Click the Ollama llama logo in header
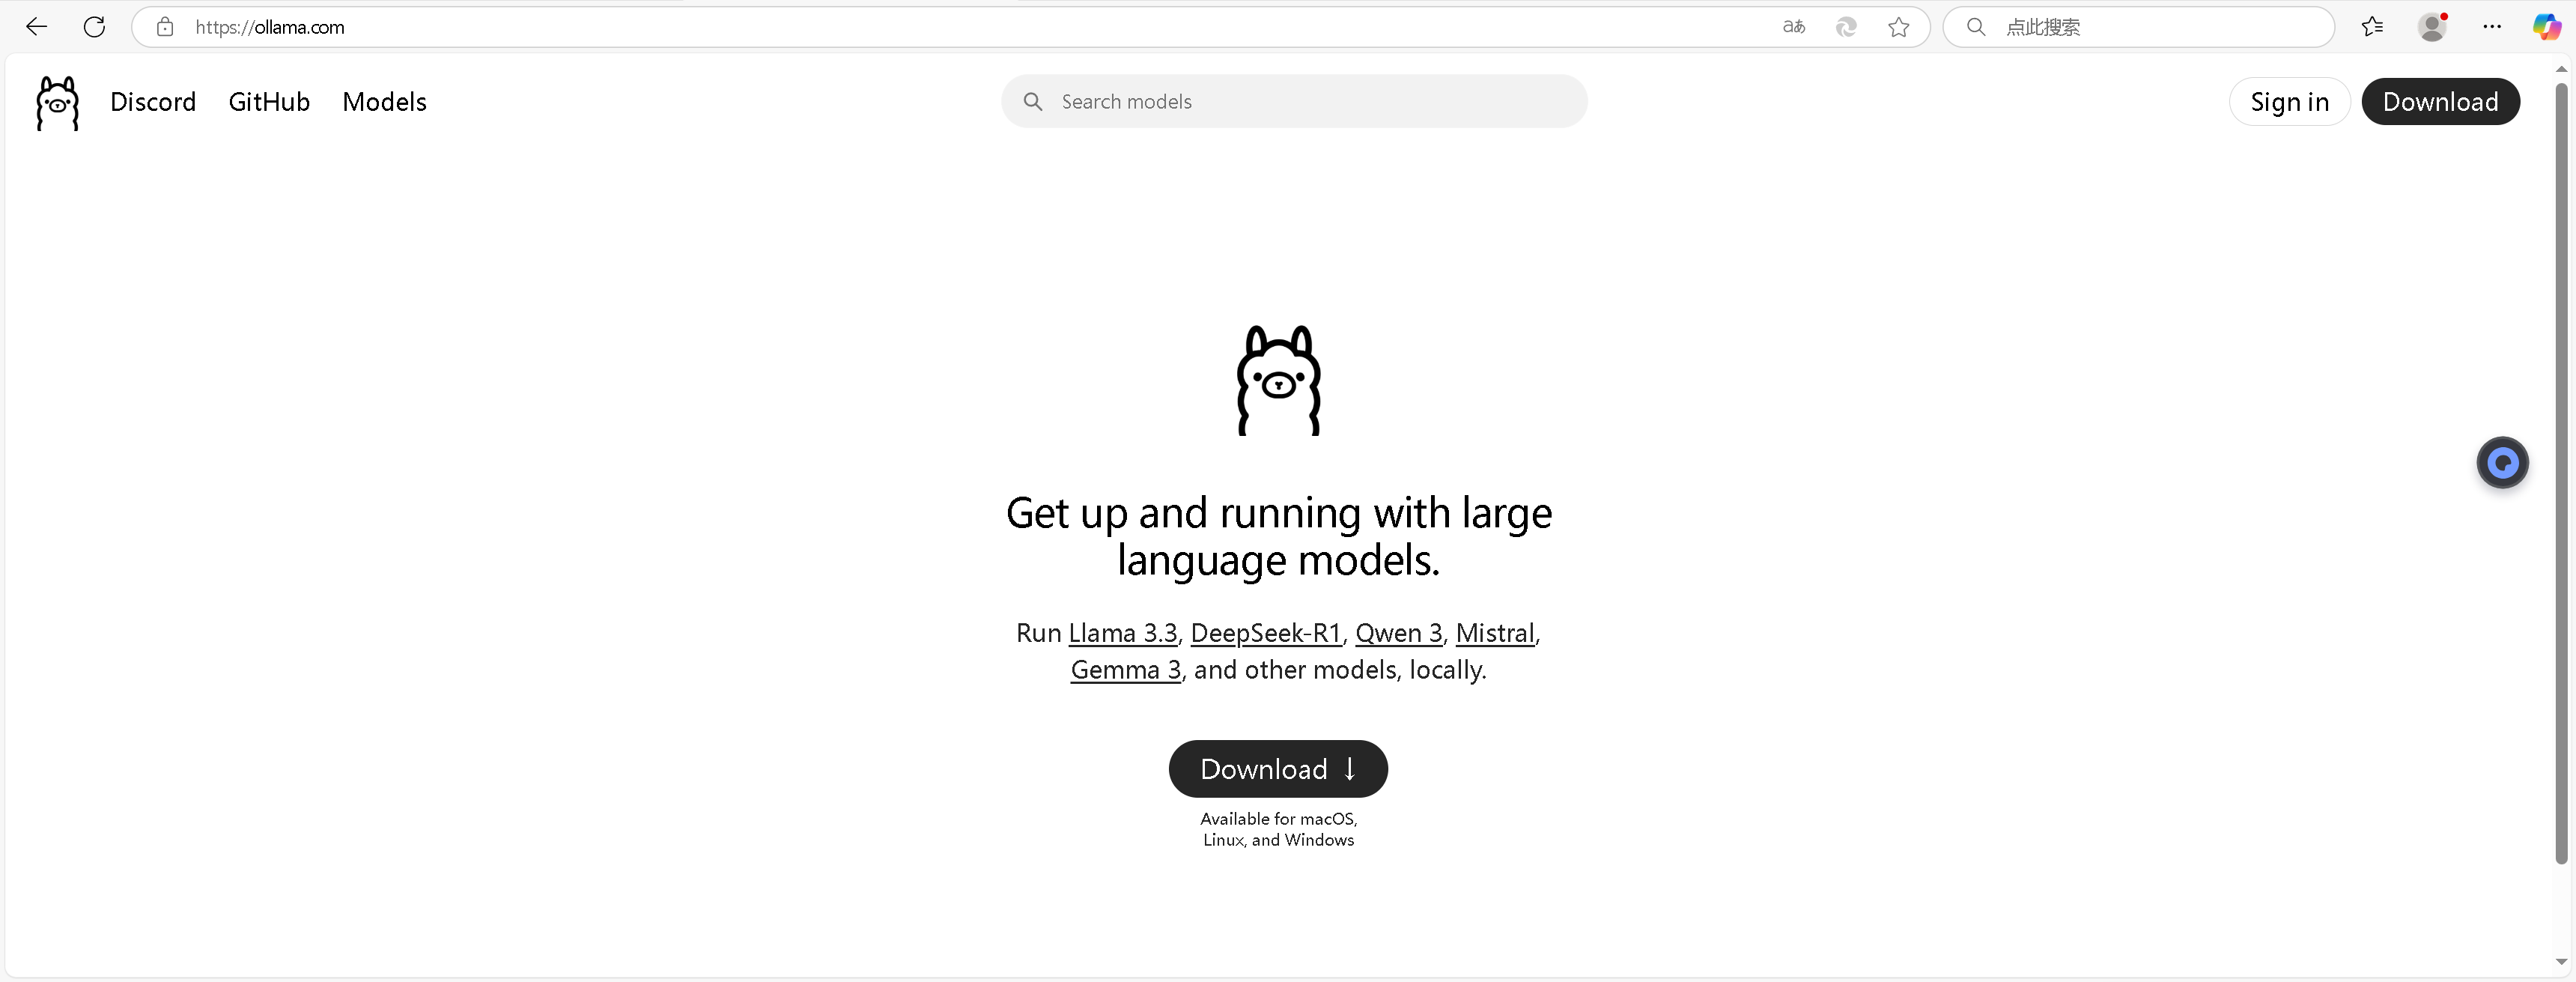Image resolution: width=2576 pixels, height=982 pixels. tap(57, 102)
